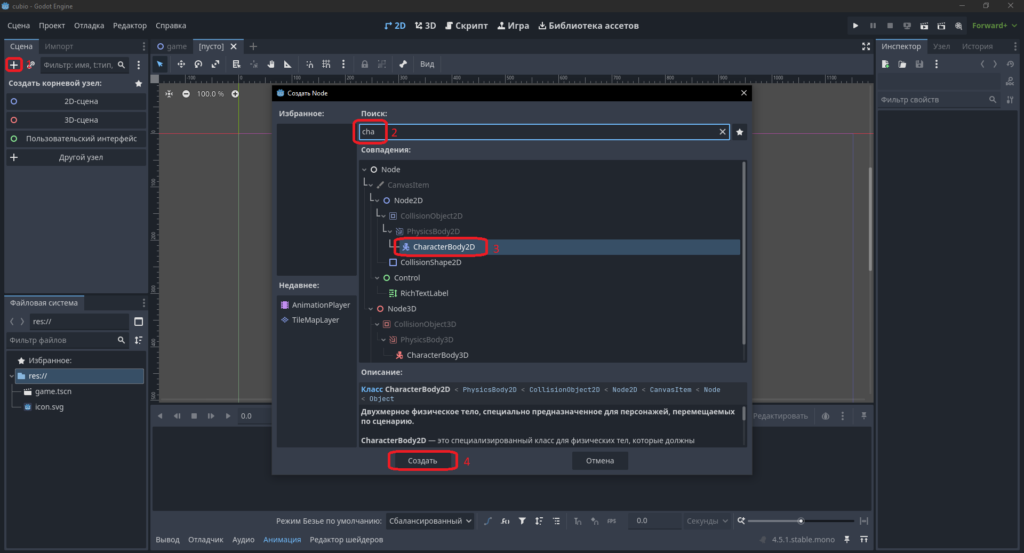Open the game scene tab
The height and width of the screenshot is (553, 1024).
point(172,46)
